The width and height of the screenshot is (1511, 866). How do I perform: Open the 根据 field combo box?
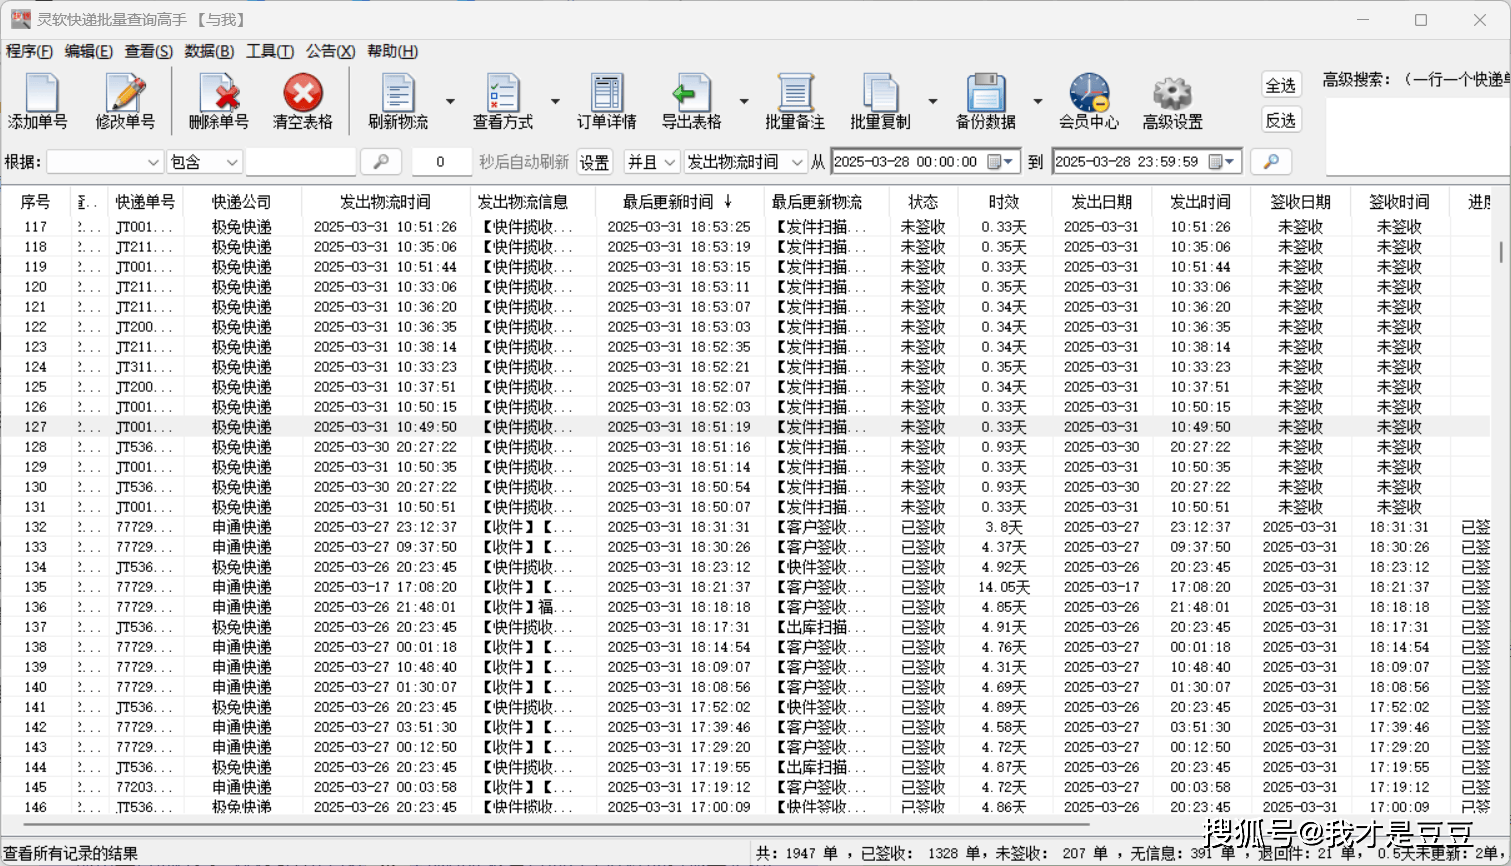click(105, 162)
